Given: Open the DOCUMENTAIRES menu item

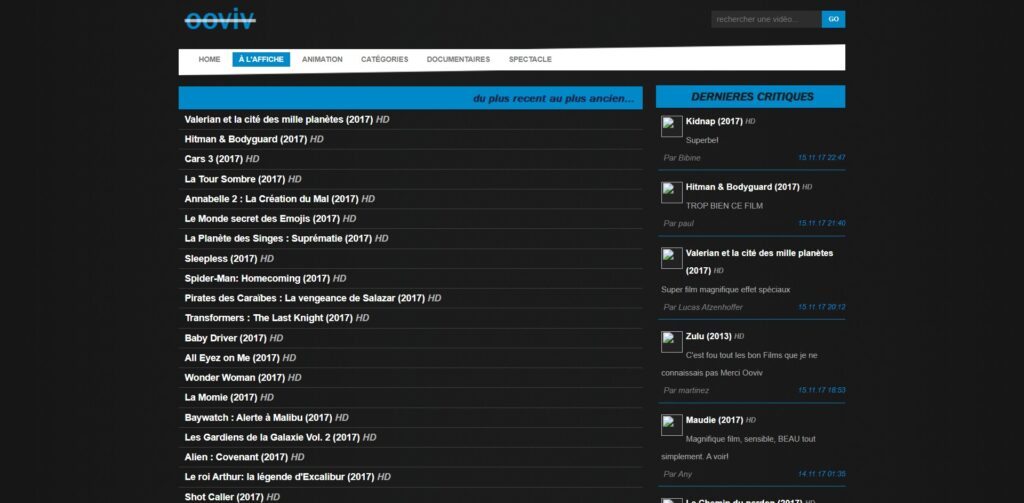Looking at the screenshot, I should (458, 59).
